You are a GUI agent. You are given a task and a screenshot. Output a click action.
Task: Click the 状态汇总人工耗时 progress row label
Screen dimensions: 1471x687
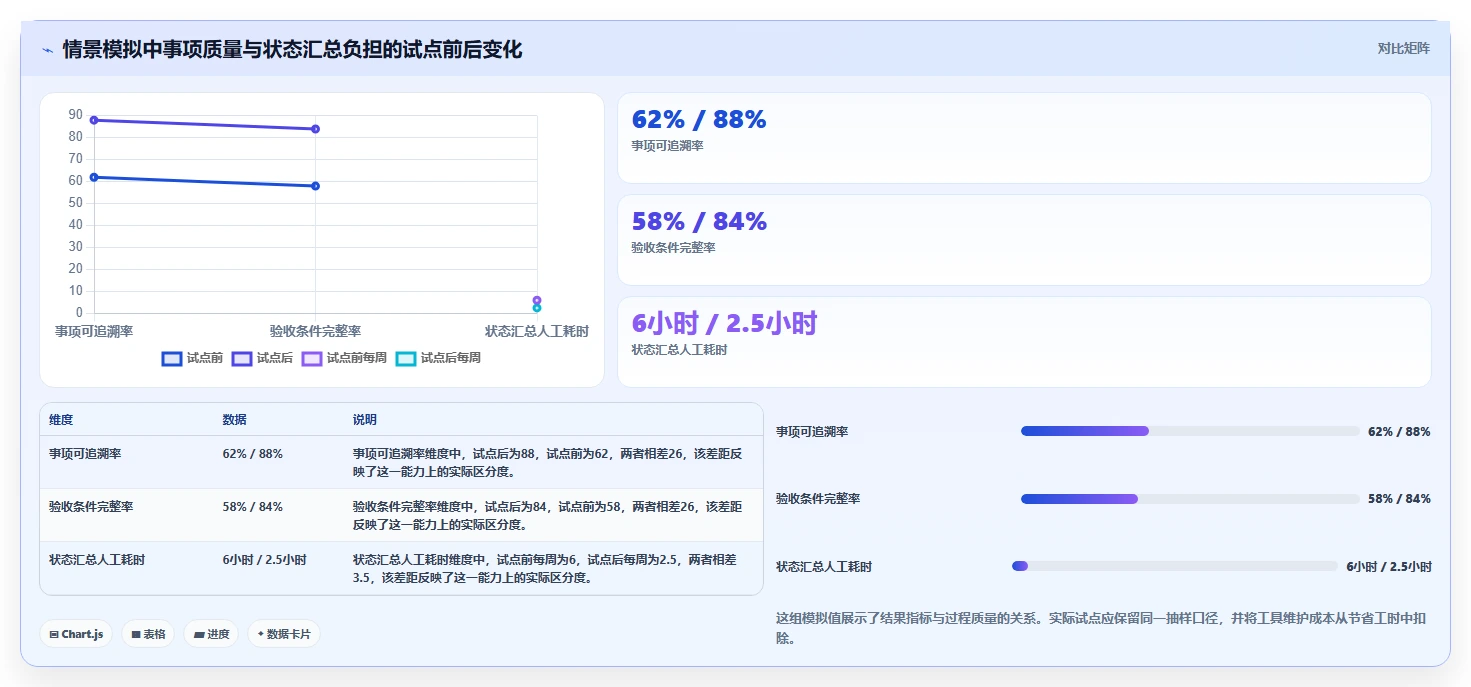coord(824,567)
